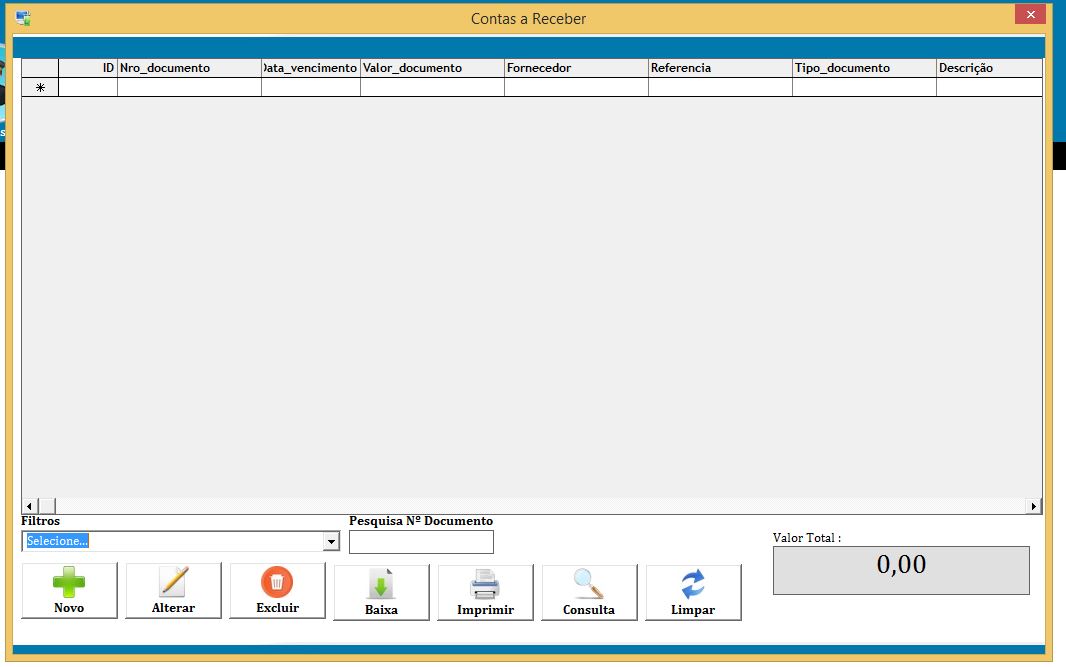This screenshot has height=667, width=1066.
Task: Click the Limpar refresh arrows button
Action: pos(693,592)
